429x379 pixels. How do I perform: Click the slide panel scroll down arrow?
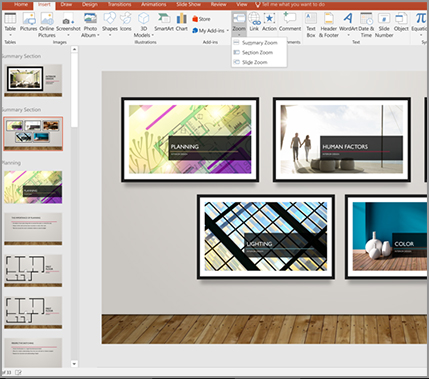click(74, 364)
